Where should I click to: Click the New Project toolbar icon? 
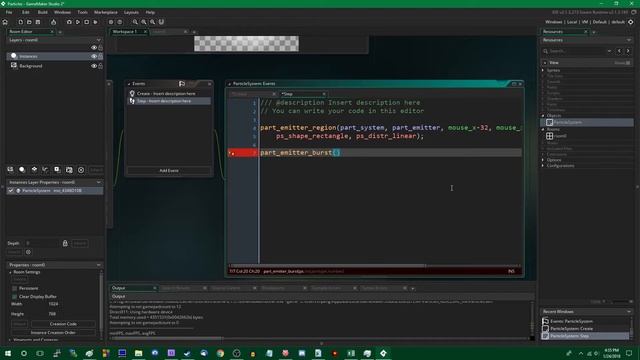click(x=20, y=22)
